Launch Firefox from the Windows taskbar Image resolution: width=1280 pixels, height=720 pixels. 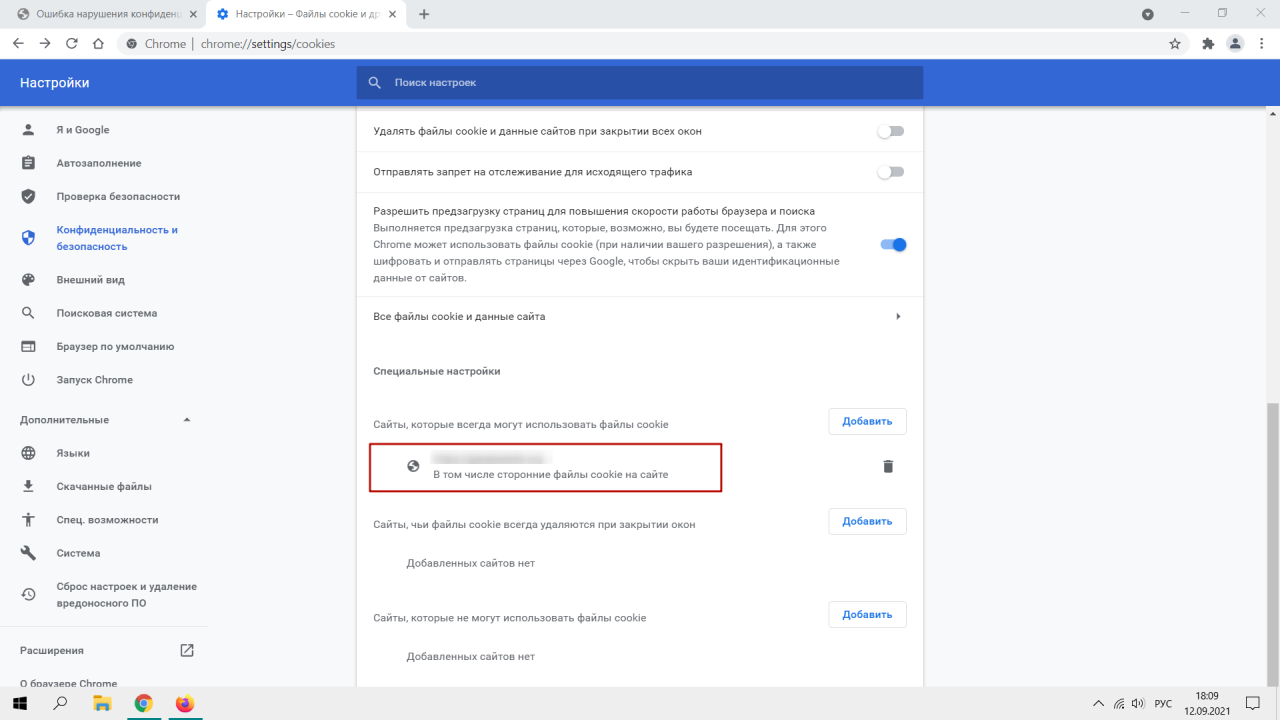tap(184, 703)
